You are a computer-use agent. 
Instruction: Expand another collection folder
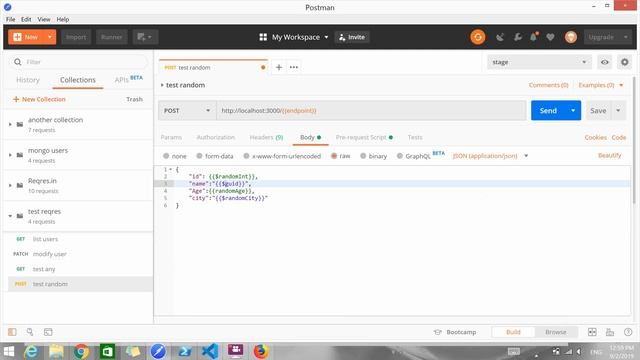(10, 124)
